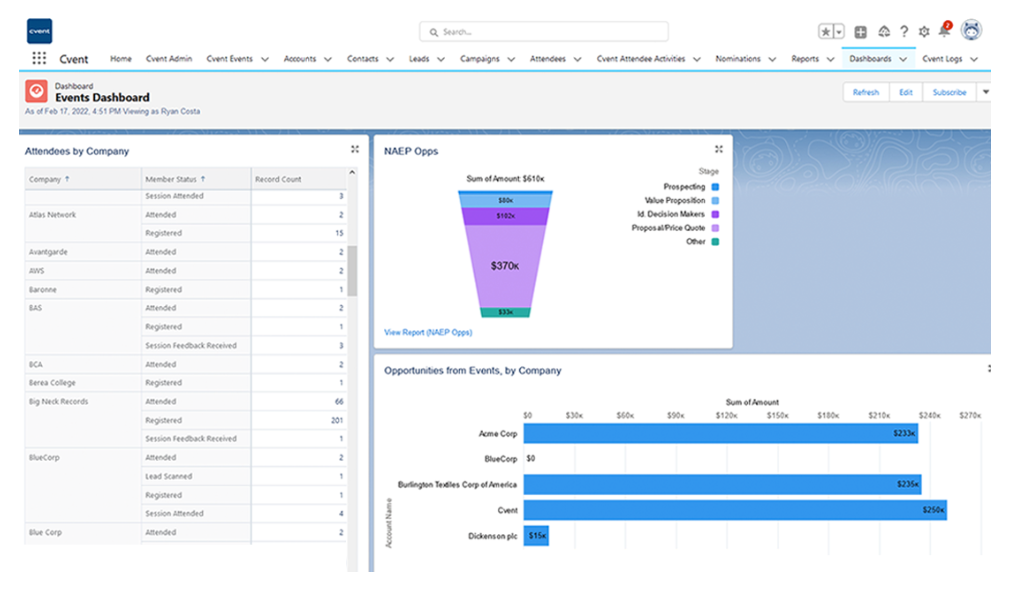Expand the Contacts tab chevron
1015x592 pixels.
point(390,59)
